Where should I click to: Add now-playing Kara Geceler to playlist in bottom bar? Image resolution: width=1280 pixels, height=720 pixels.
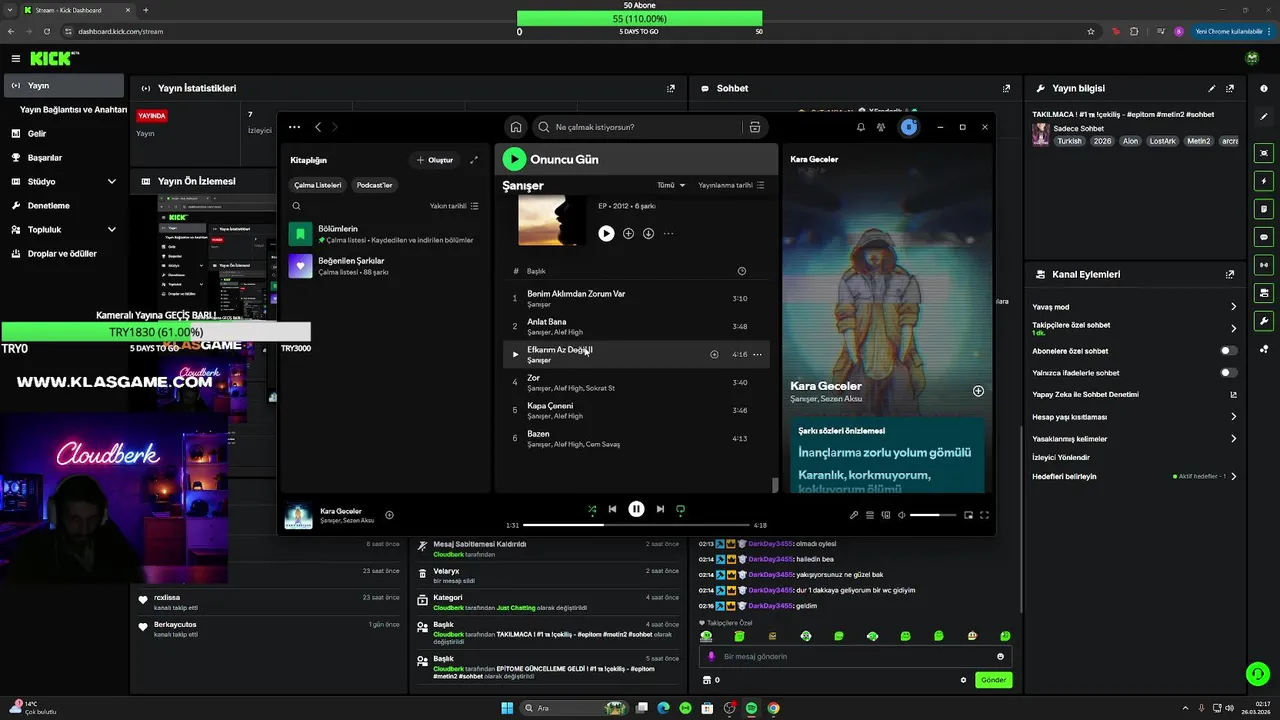tap(389, 515)
